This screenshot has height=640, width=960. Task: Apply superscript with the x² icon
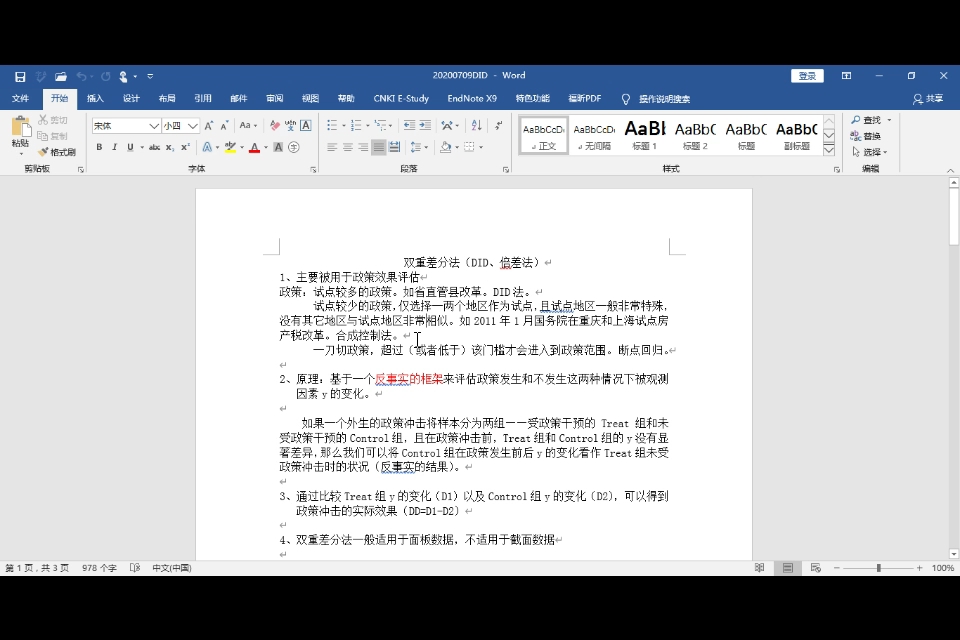[185, 147]
